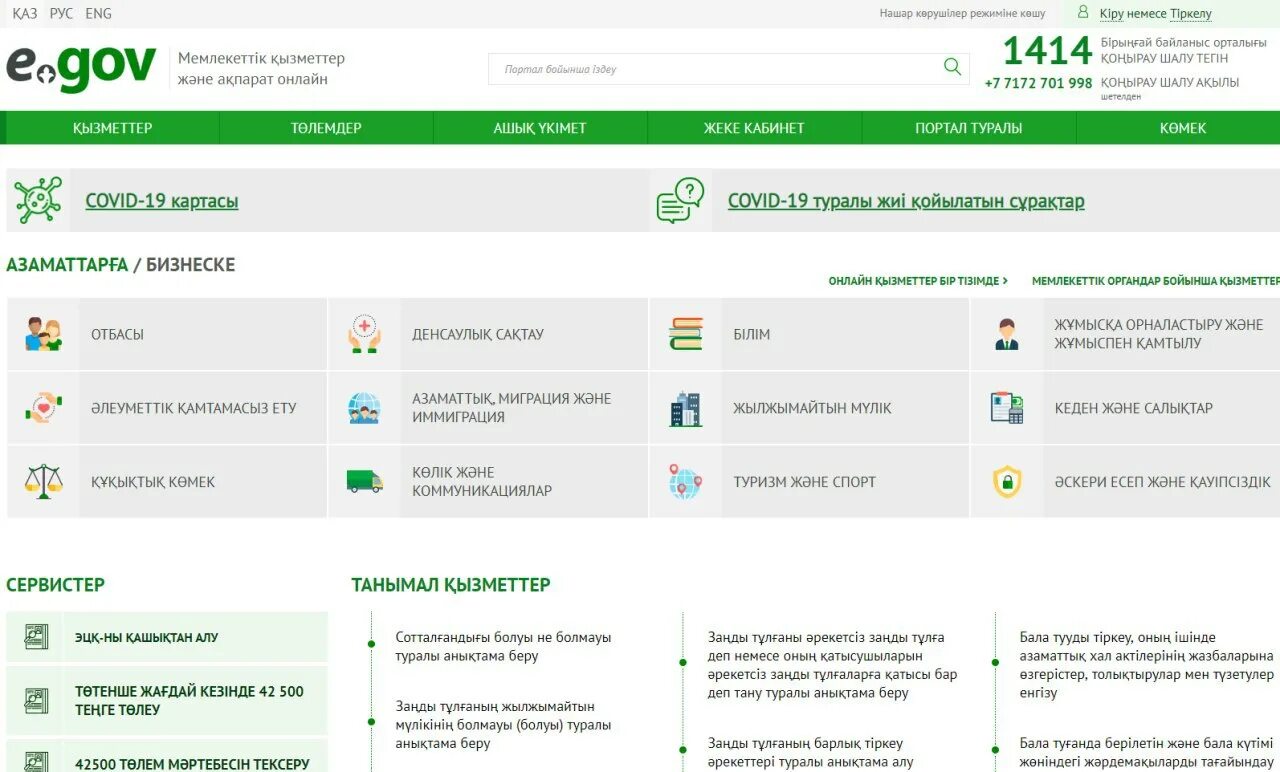Click the icon beside 42 500 ТЕҢГЕ ТӨЛЕУ
1280x772 pixels.
click(x=36, y=700)
